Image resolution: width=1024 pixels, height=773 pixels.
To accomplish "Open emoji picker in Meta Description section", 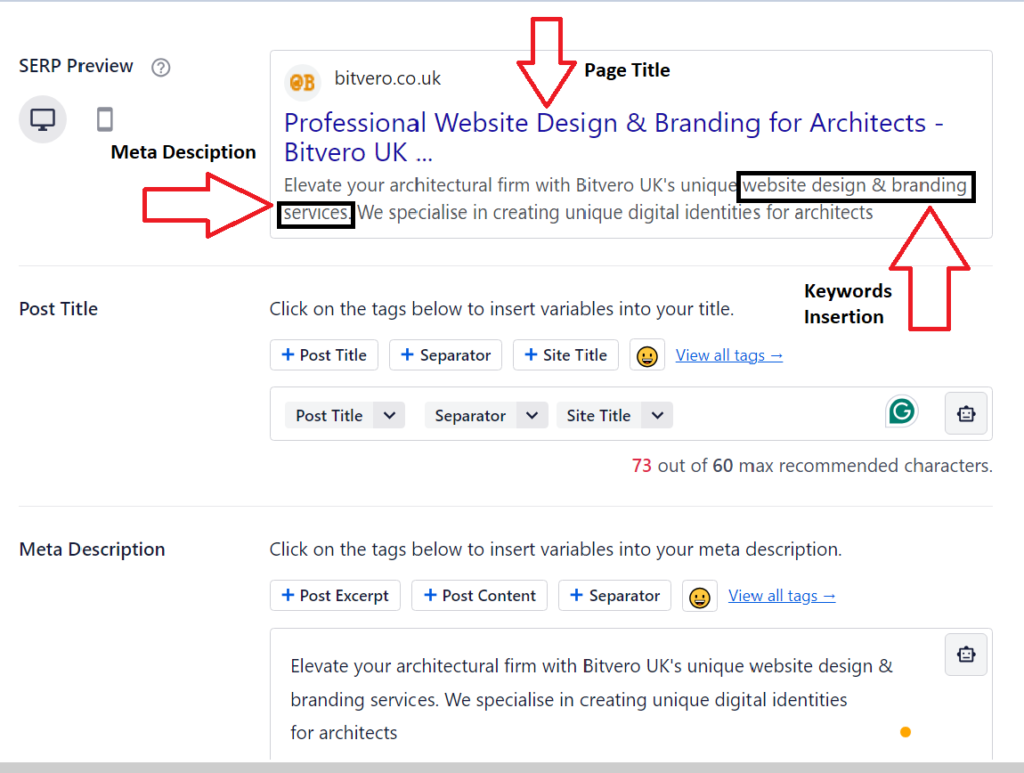I will click(699, 596).
